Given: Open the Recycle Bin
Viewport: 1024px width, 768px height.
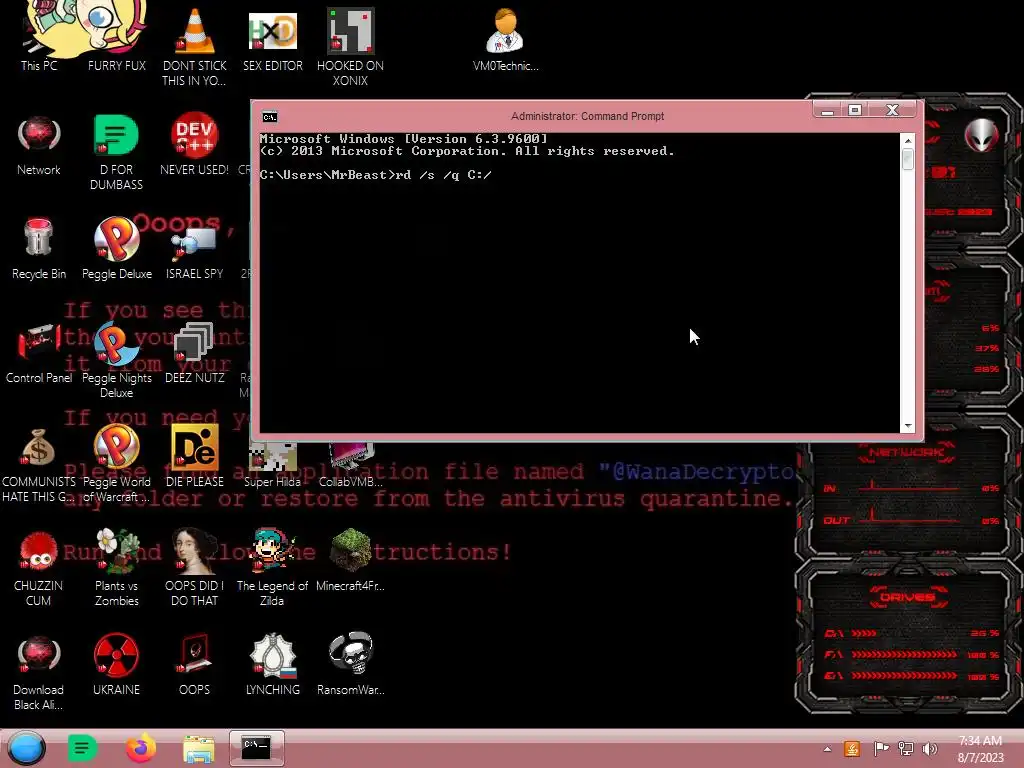Looking at the screenshot, I should point(39,249).
